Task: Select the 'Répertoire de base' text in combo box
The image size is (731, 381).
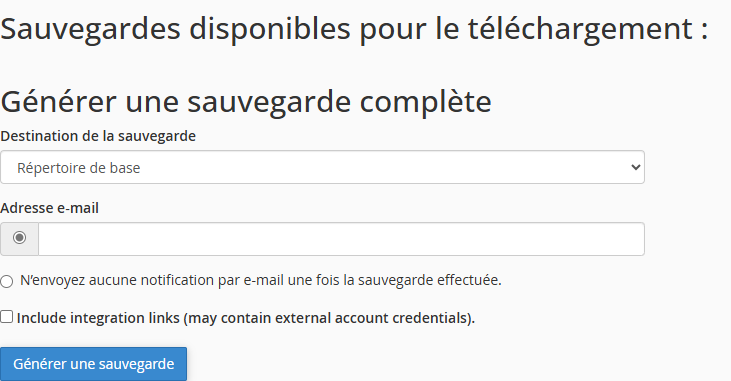Action: click(x=78, y=168)
